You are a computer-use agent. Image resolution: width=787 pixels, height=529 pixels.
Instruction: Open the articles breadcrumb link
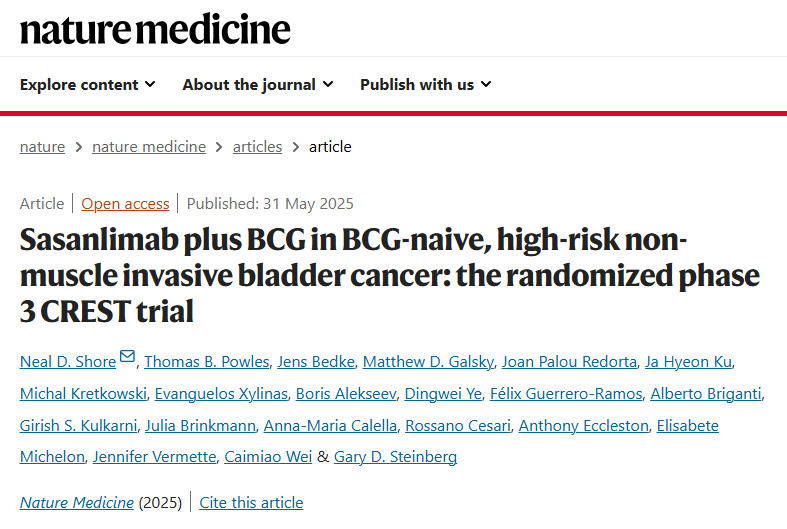coord(257,146)
